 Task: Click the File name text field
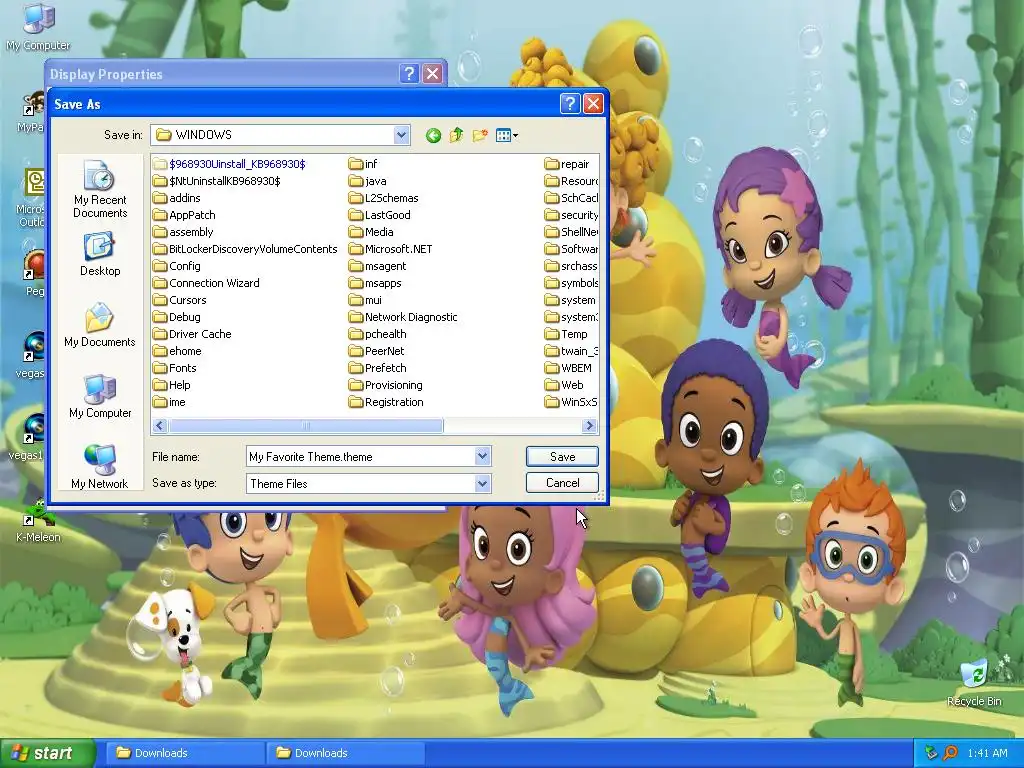[360, 456]
